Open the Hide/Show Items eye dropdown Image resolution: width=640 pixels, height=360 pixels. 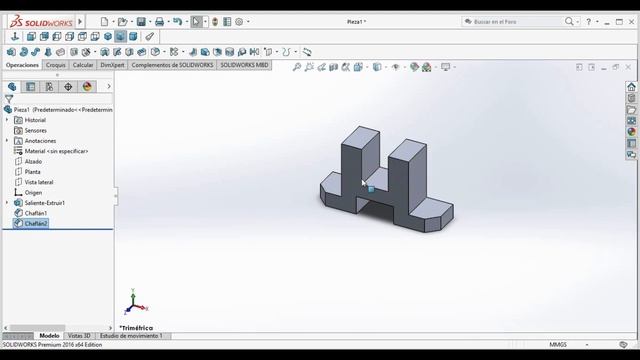tap(404, 67)
